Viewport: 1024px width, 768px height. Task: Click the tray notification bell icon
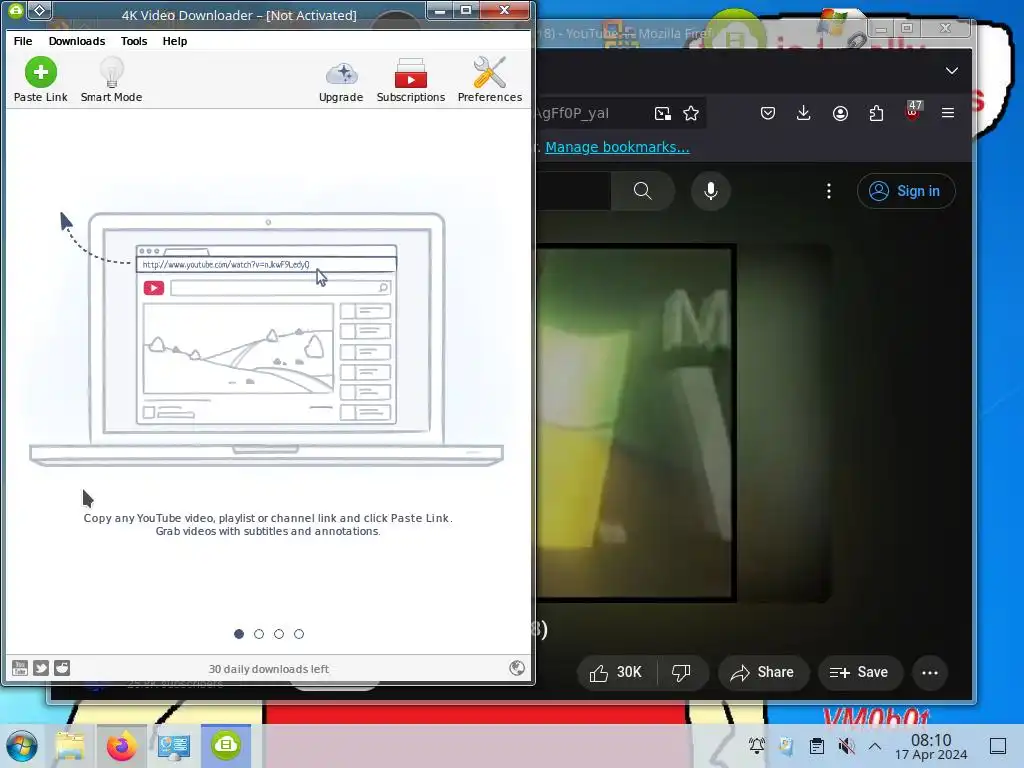click(x=757, y=746)
